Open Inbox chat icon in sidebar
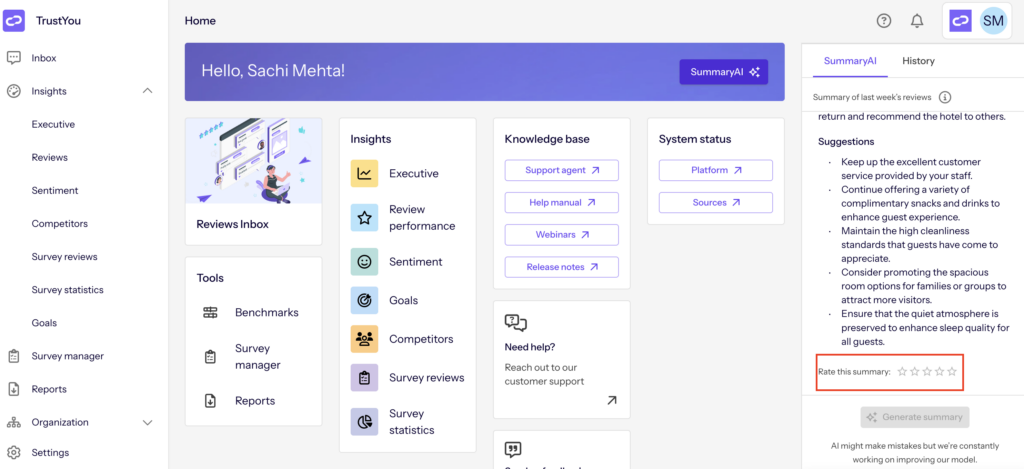This screenshot has width=1024, height=469. click(x=14, y=58)
